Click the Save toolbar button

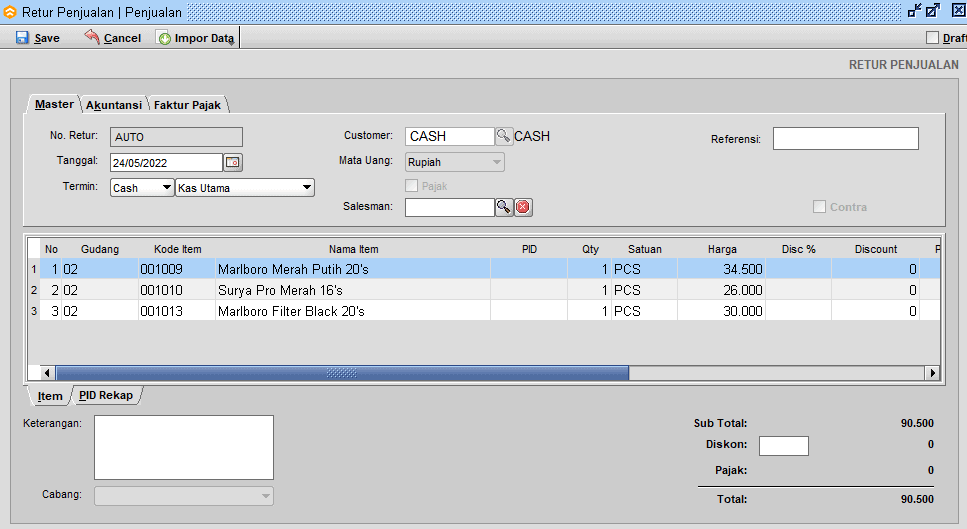38,38
